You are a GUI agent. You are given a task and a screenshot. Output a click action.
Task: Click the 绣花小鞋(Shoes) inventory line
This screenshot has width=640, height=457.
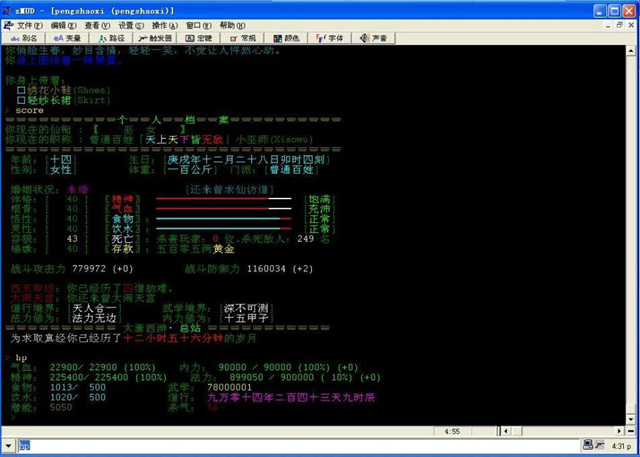click(64, 90)
